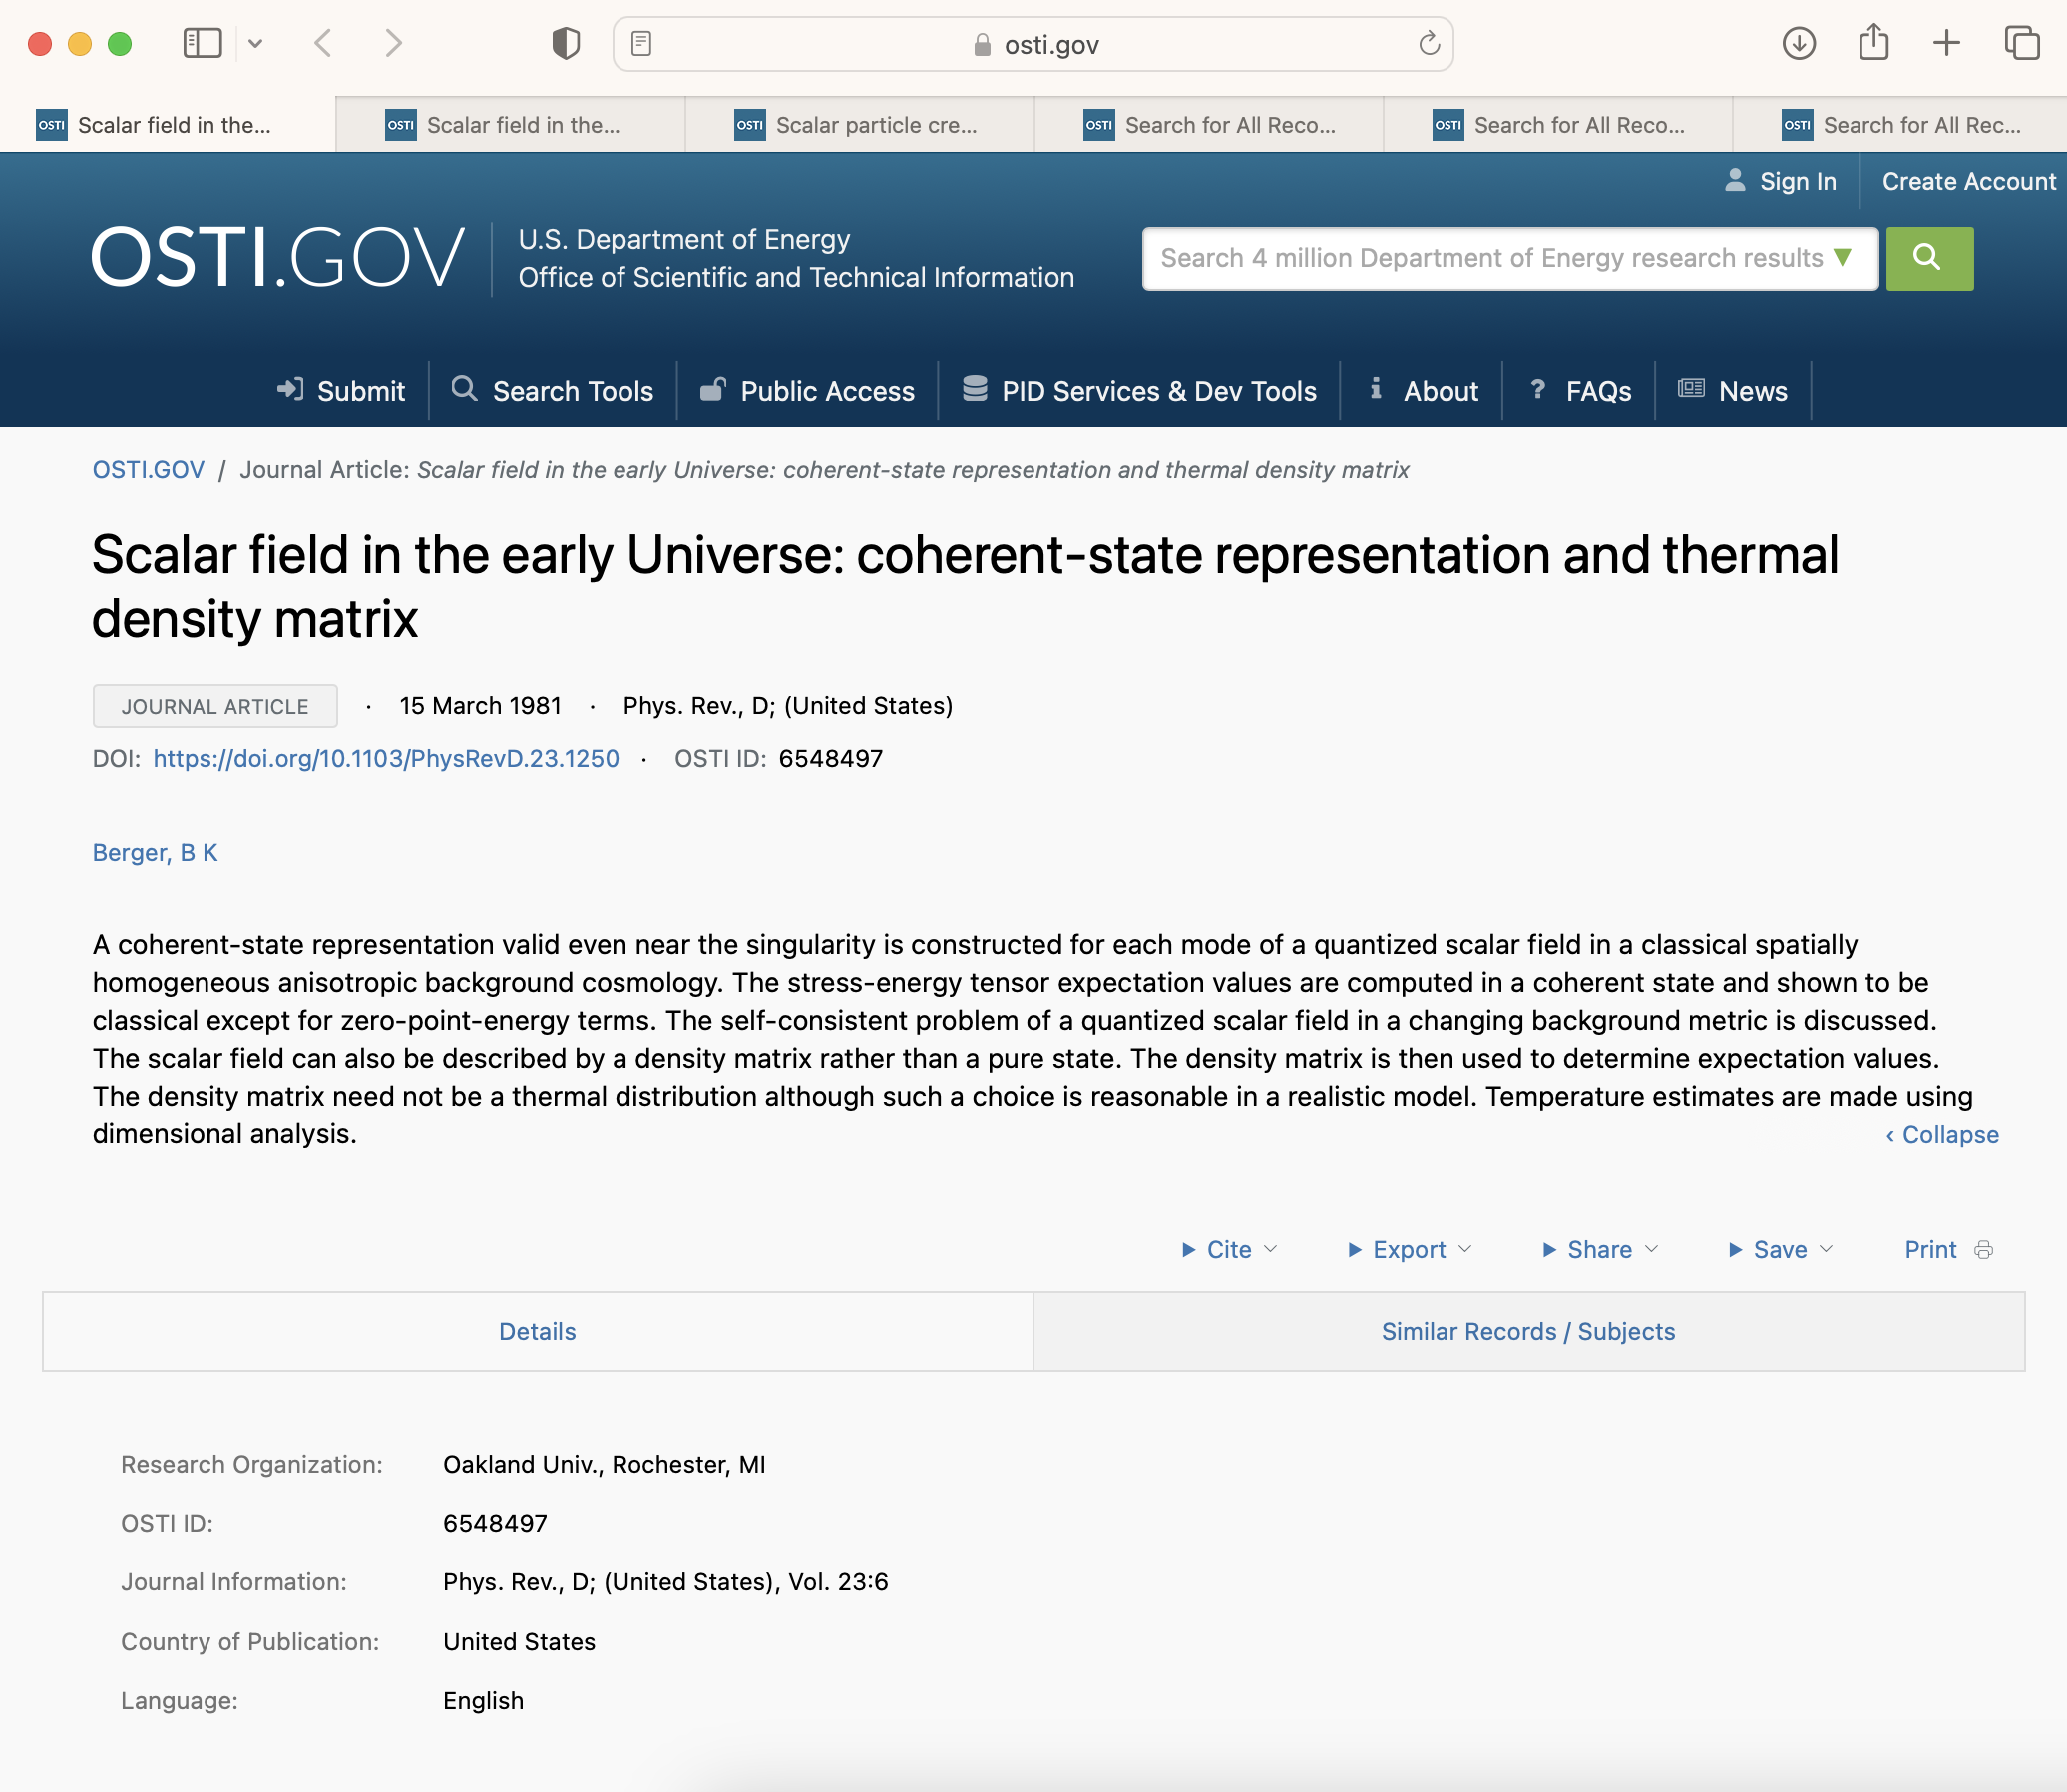Click the Public Access unlocked padlock icon
2067x1792 pixels.
pyautogui.click(x=712, y=388)
